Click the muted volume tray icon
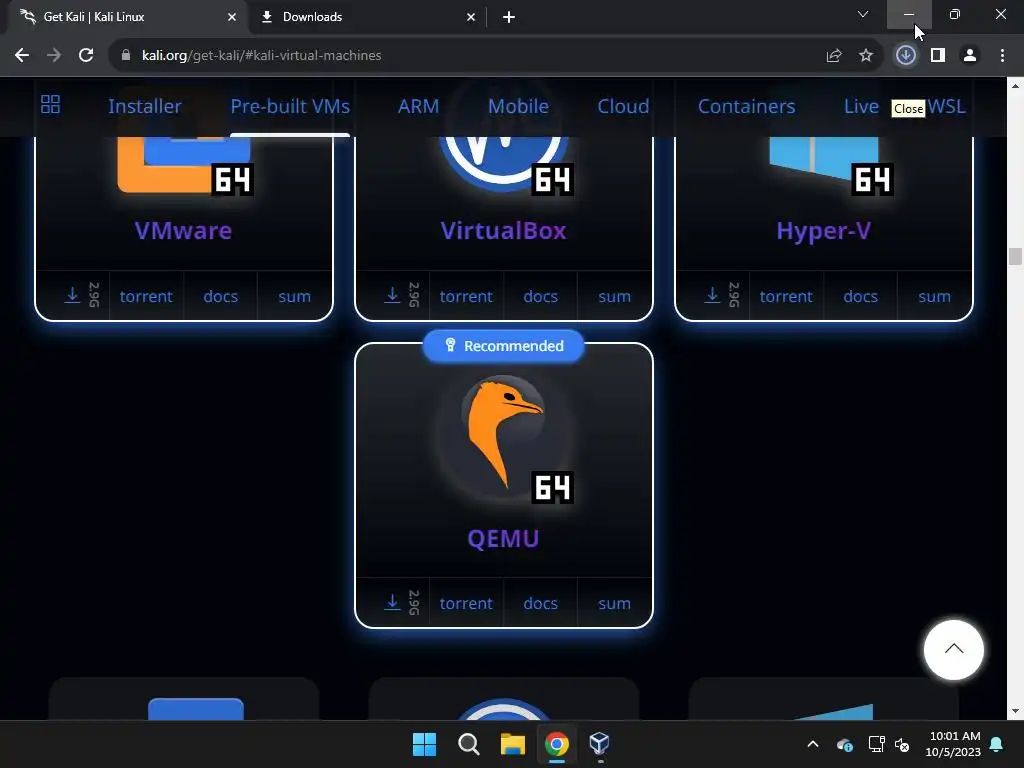The image size is (1024, 768). click(x=902, y=744)
